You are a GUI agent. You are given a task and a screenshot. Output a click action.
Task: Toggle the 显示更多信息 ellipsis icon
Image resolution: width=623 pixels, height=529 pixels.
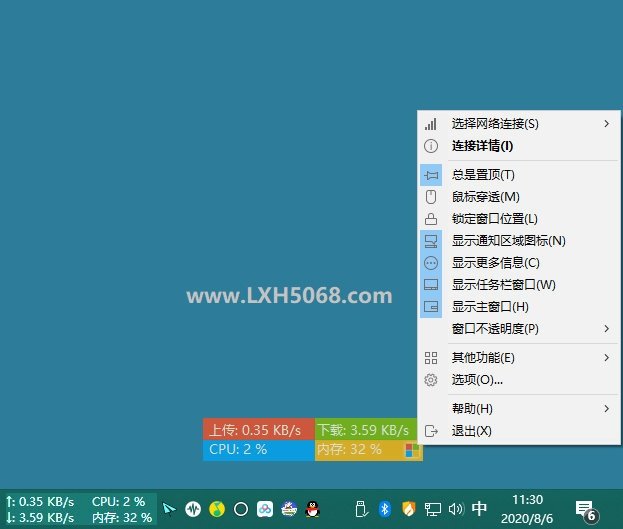[431, 263]
